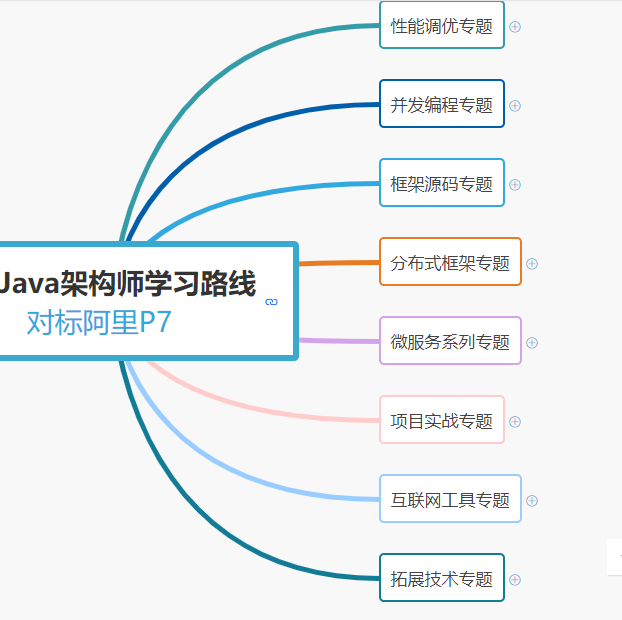The image size is (622, 620).
Task: Select the 分布式框架专题 topic node
Action: pos(450,261)
